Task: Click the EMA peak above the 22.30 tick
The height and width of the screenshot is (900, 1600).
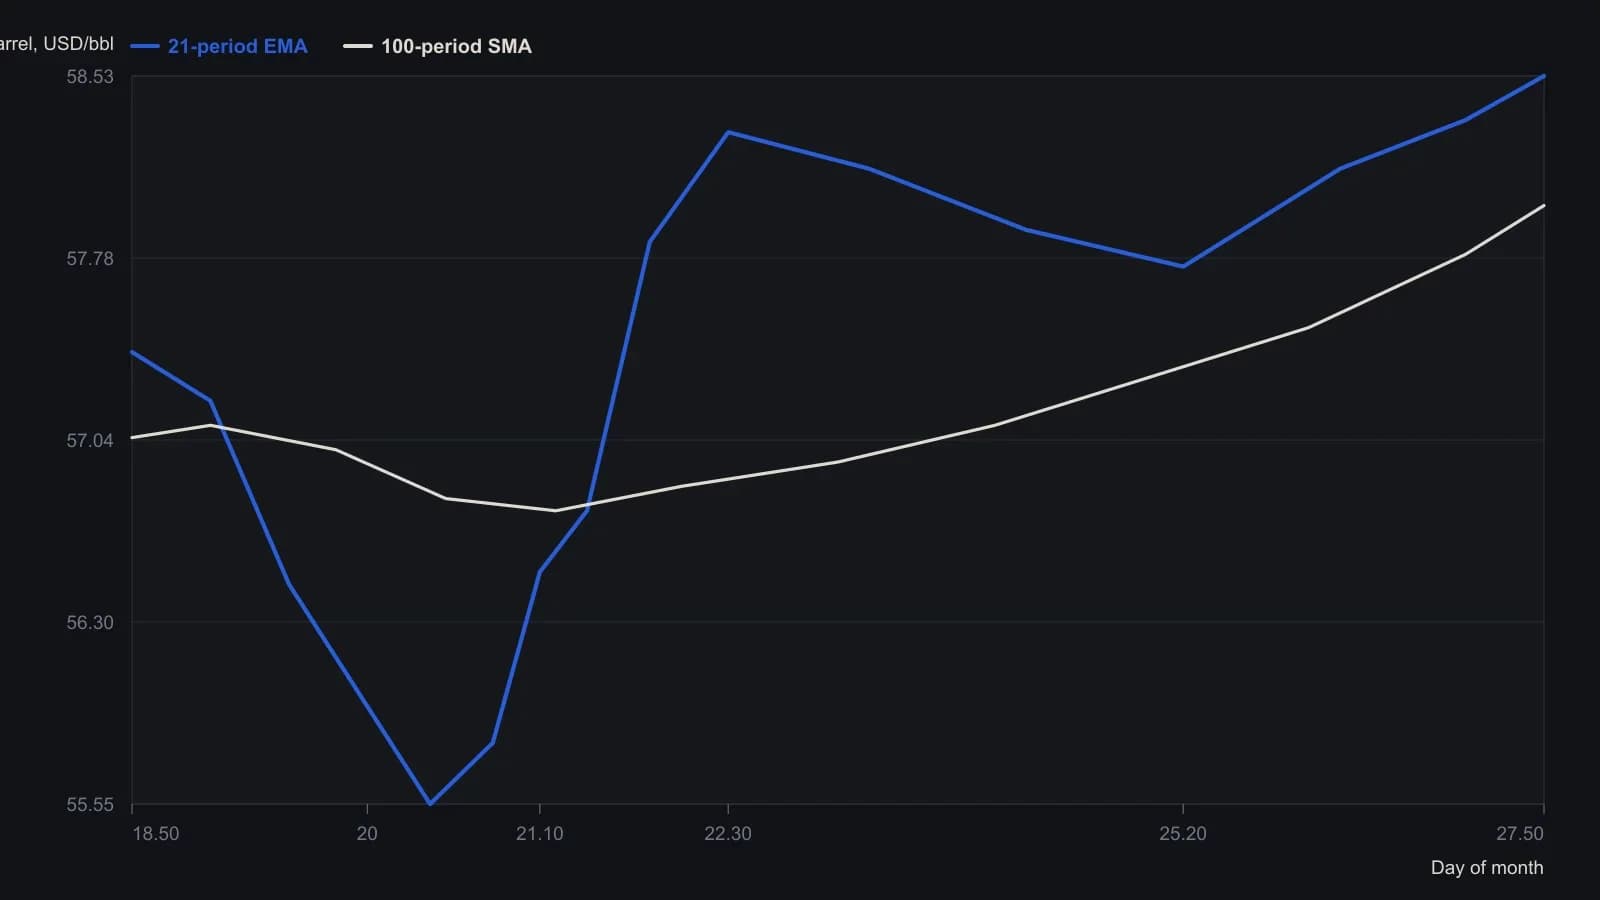Action: pyautogui.click(x=728, y=132)
